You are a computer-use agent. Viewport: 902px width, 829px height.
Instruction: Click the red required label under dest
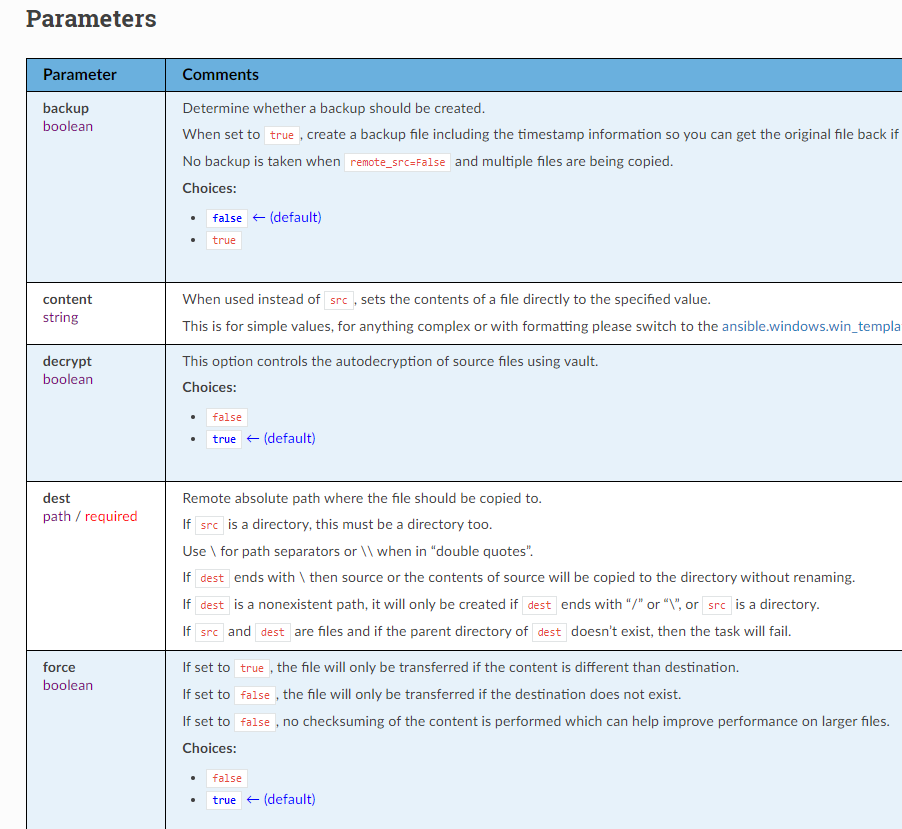[x=111, y=517]
